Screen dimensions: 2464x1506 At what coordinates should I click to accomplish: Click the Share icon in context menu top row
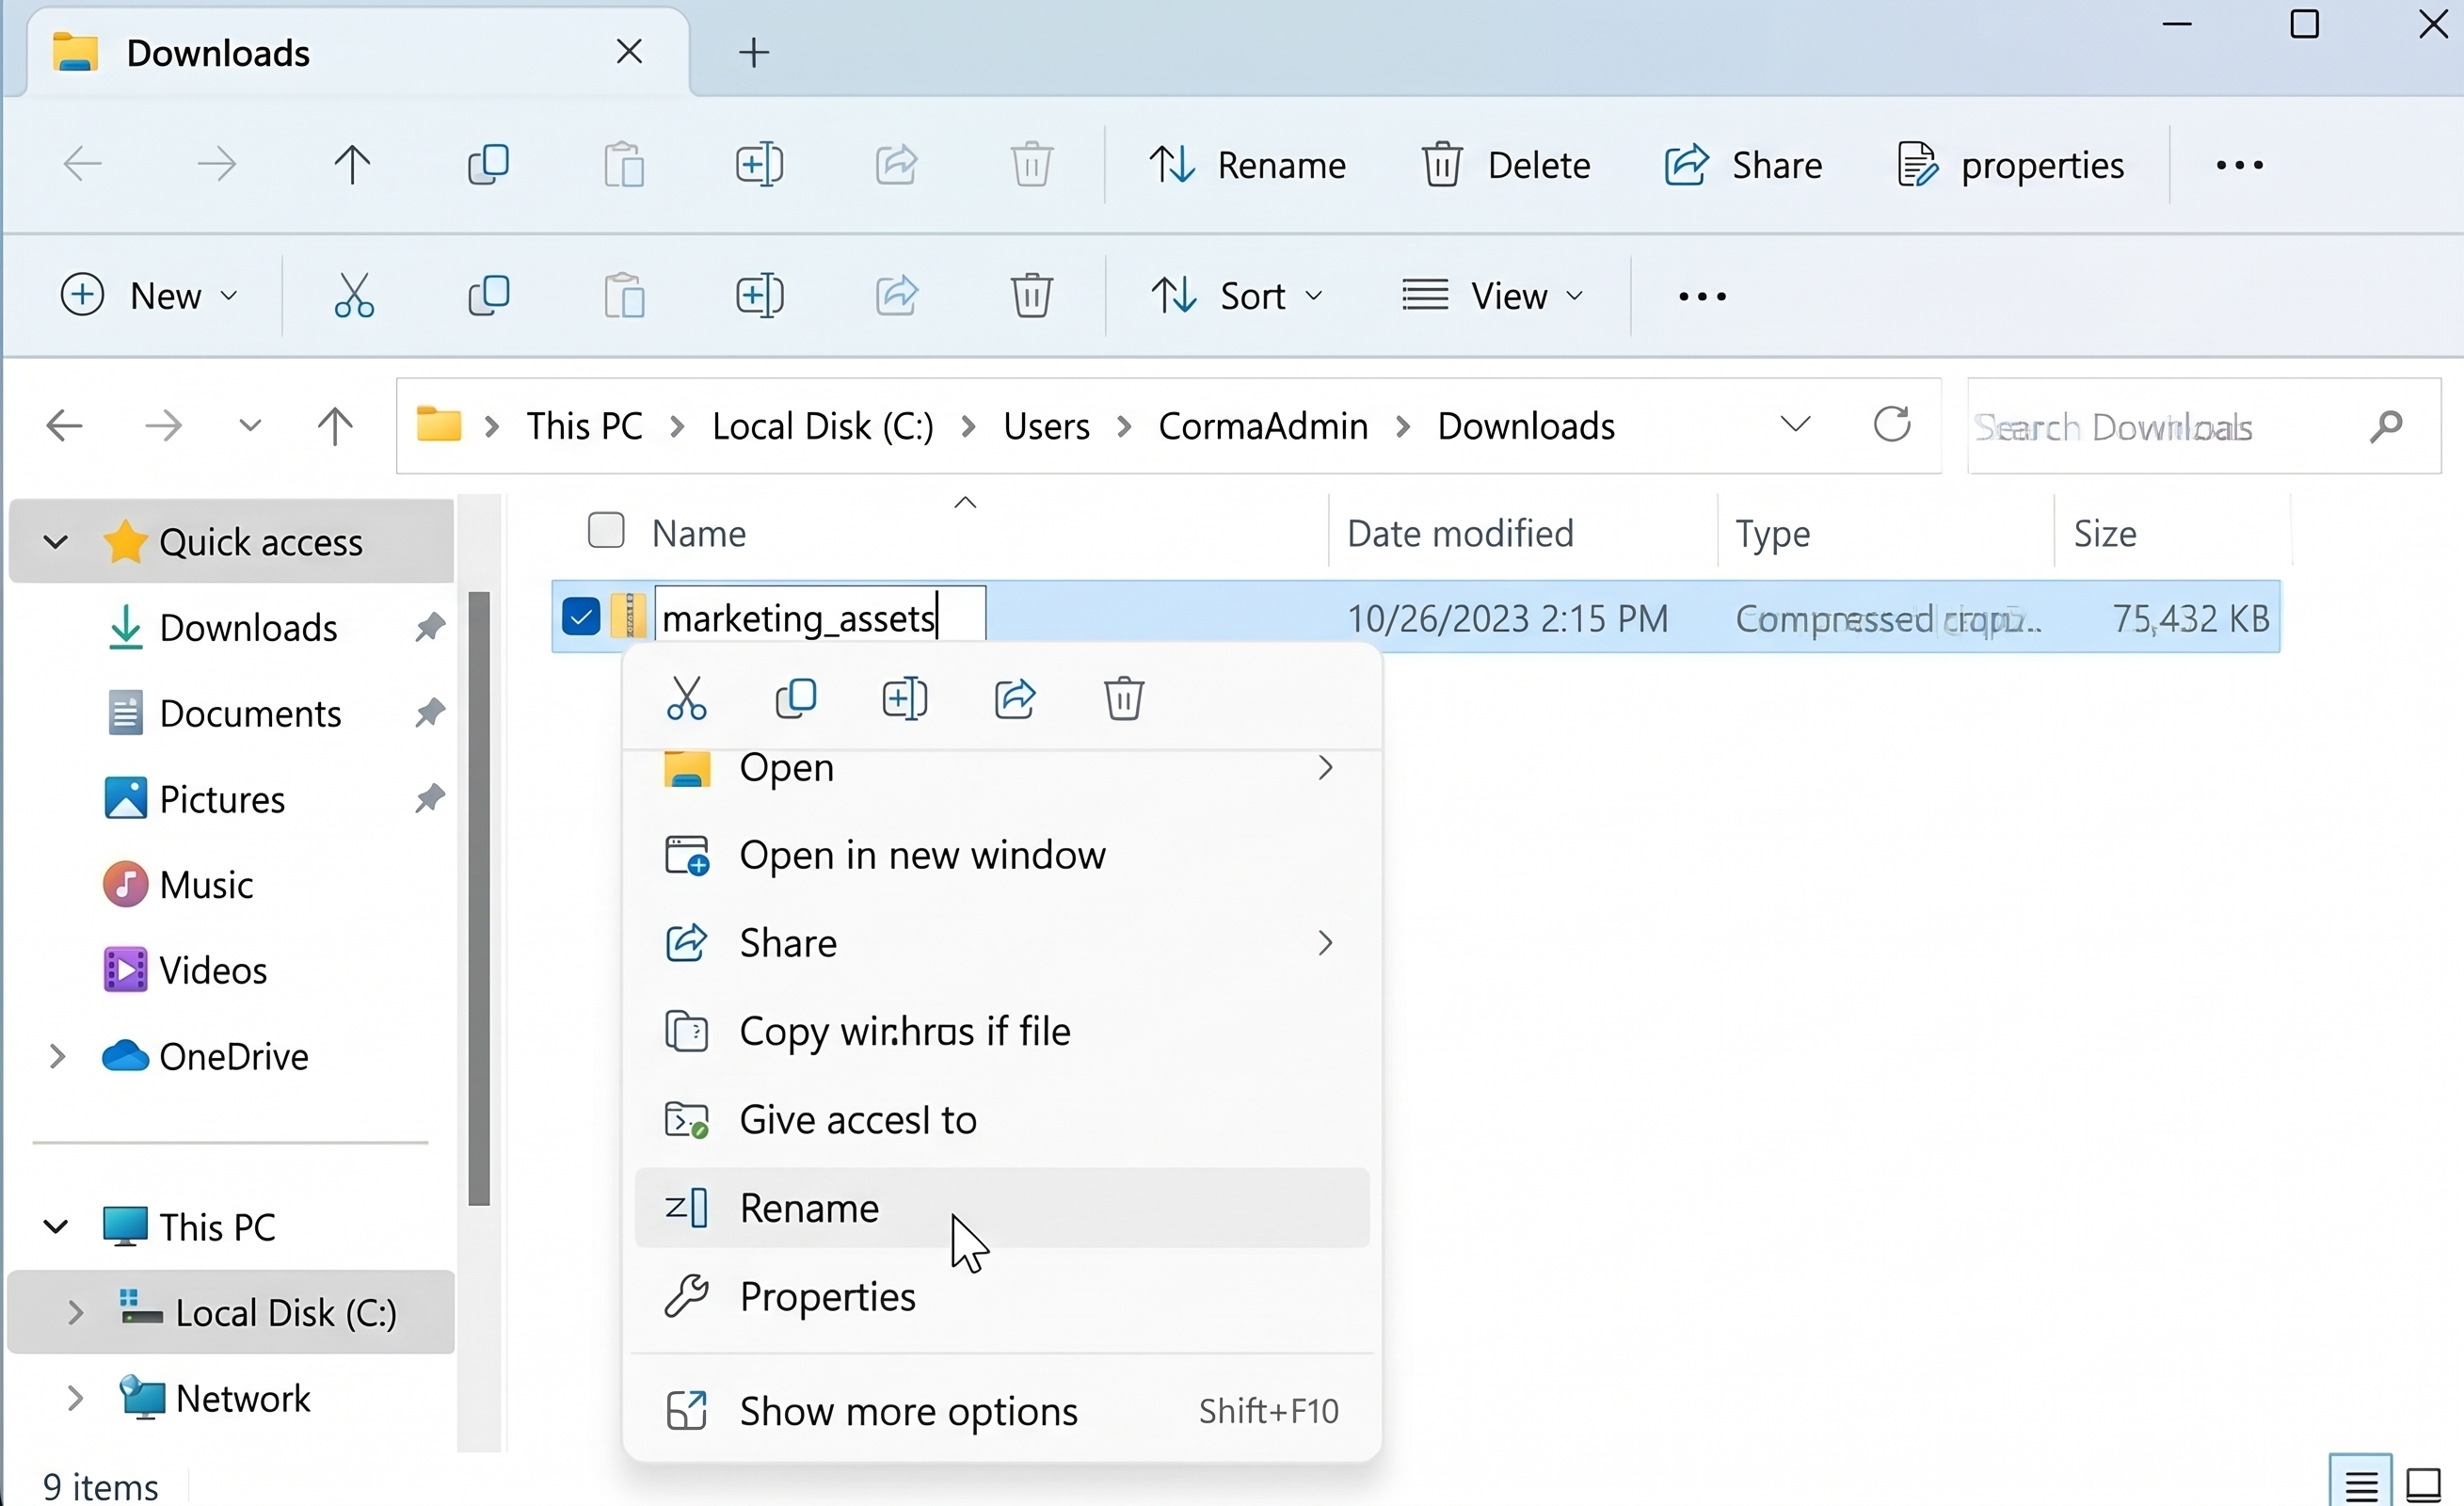1015,698
